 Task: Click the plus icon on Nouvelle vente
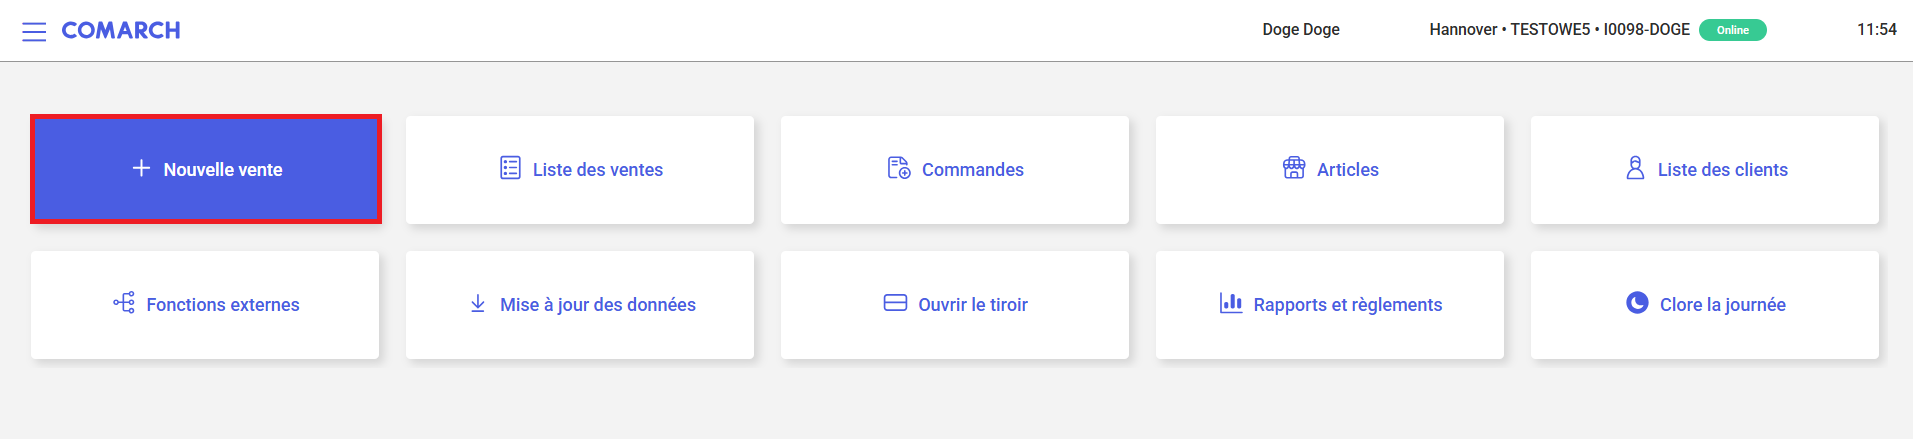(x=142, y=168)
